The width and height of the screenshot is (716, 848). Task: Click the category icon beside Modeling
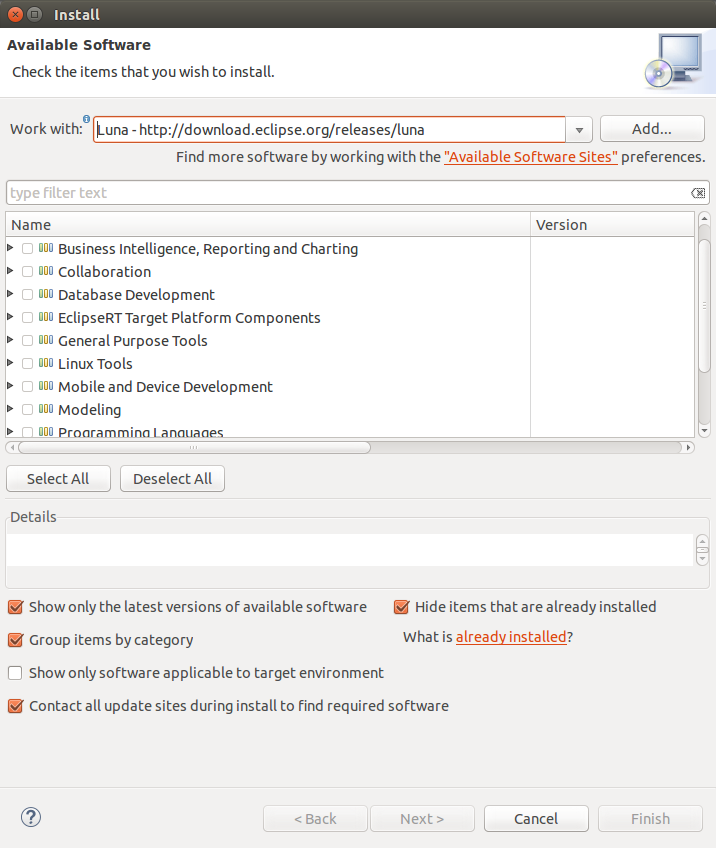(46, 409)
